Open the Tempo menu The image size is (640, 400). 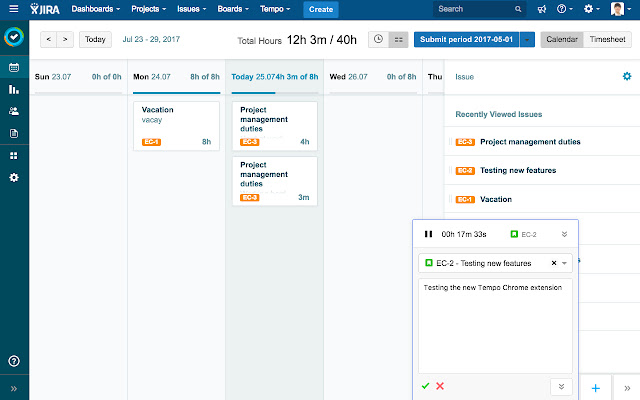pos(278,9)
